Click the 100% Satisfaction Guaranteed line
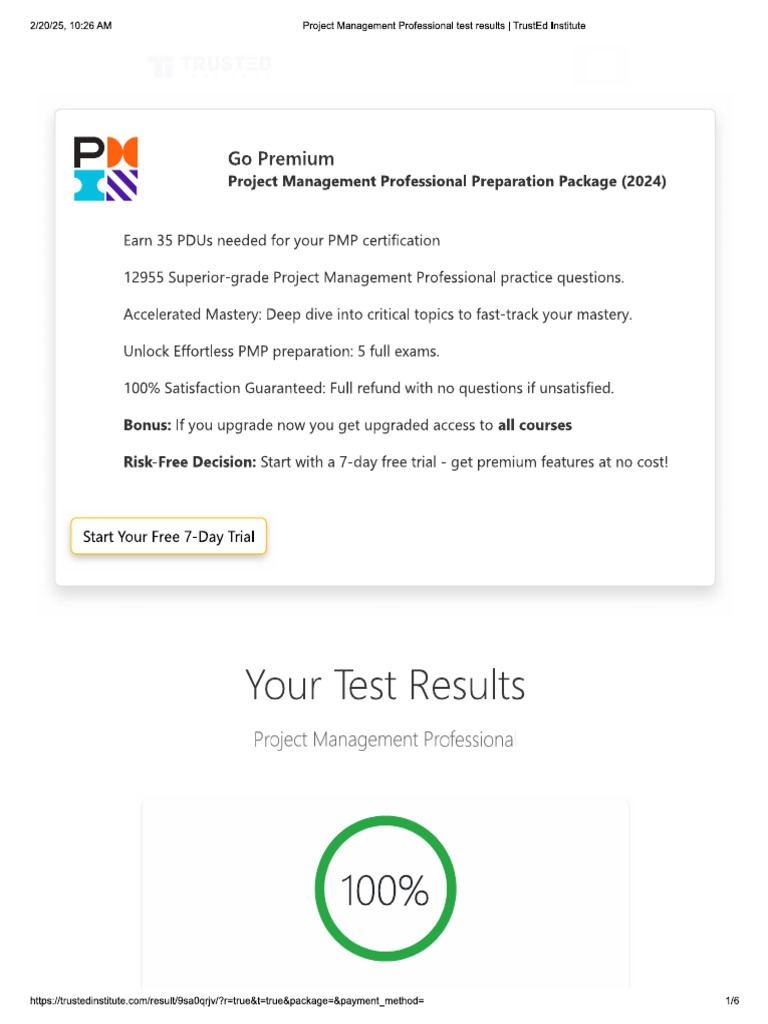This screenshot has width=768, height=1024. pos(368,388)
